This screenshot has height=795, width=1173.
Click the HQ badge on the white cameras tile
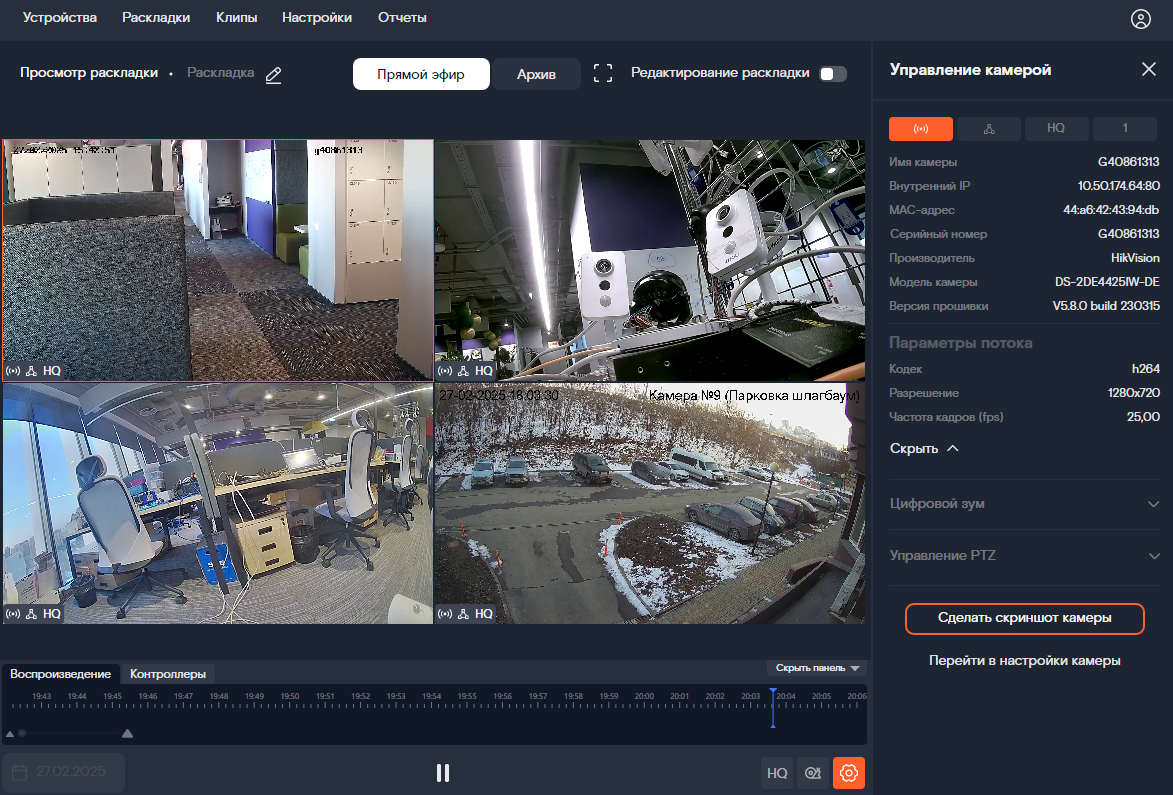tap(484, 371)
